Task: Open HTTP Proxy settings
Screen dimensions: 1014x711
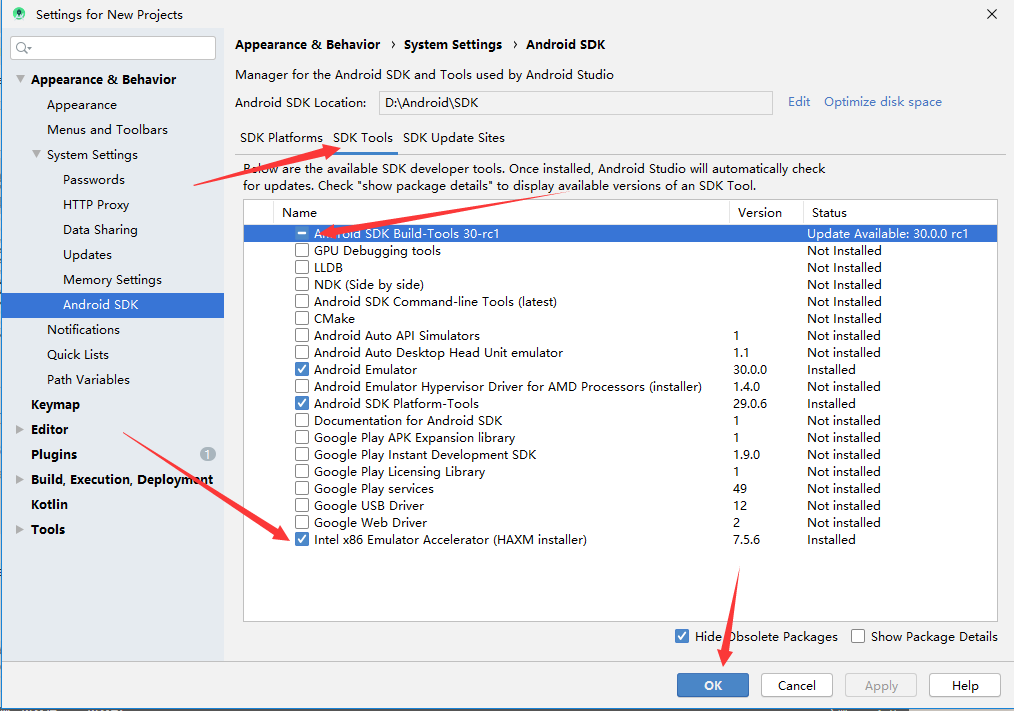Action: pyautogui.click(x=96, y=204)
